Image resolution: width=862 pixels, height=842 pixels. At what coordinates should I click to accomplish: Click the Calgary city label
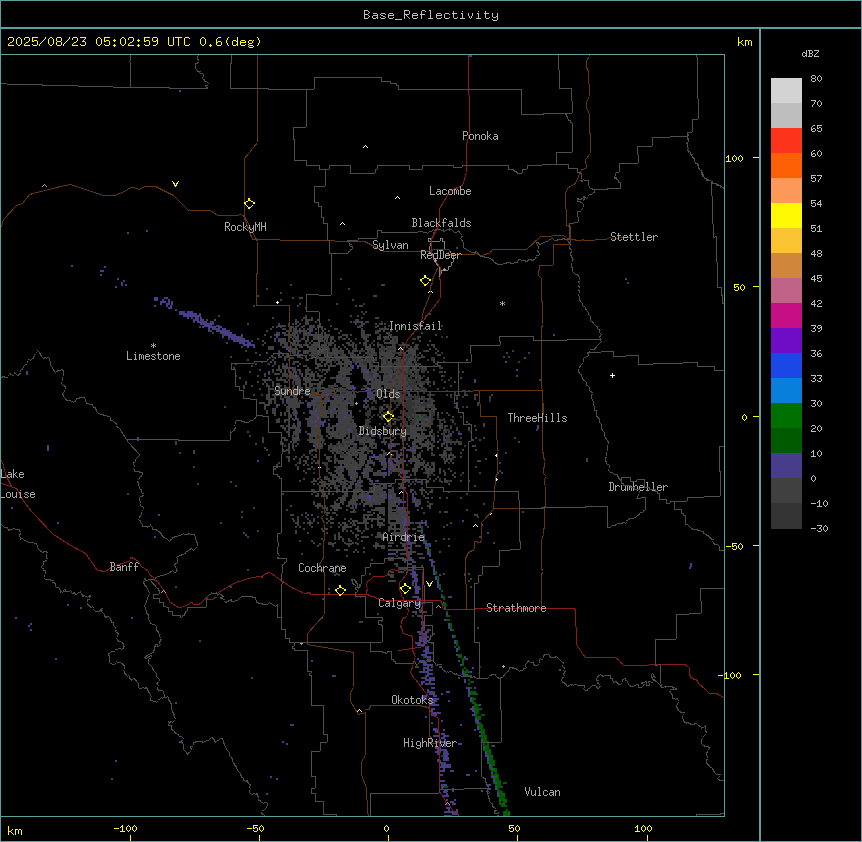tap(400, 603)
